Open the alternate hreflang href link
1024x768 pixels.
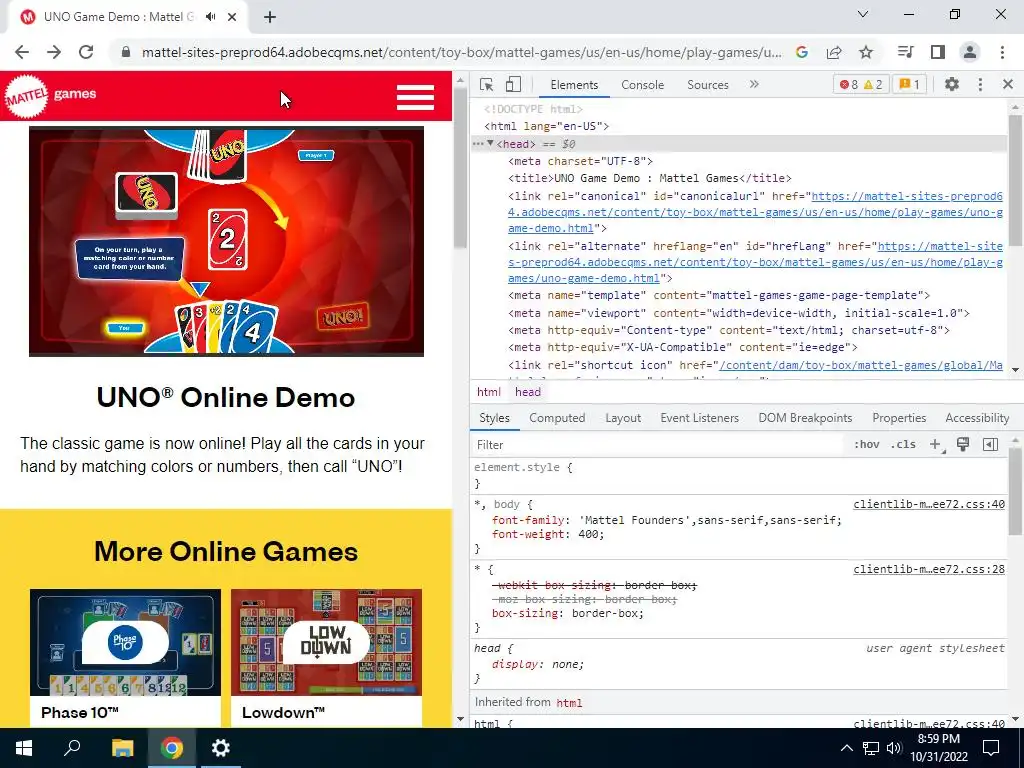click(x=755, y=263)
